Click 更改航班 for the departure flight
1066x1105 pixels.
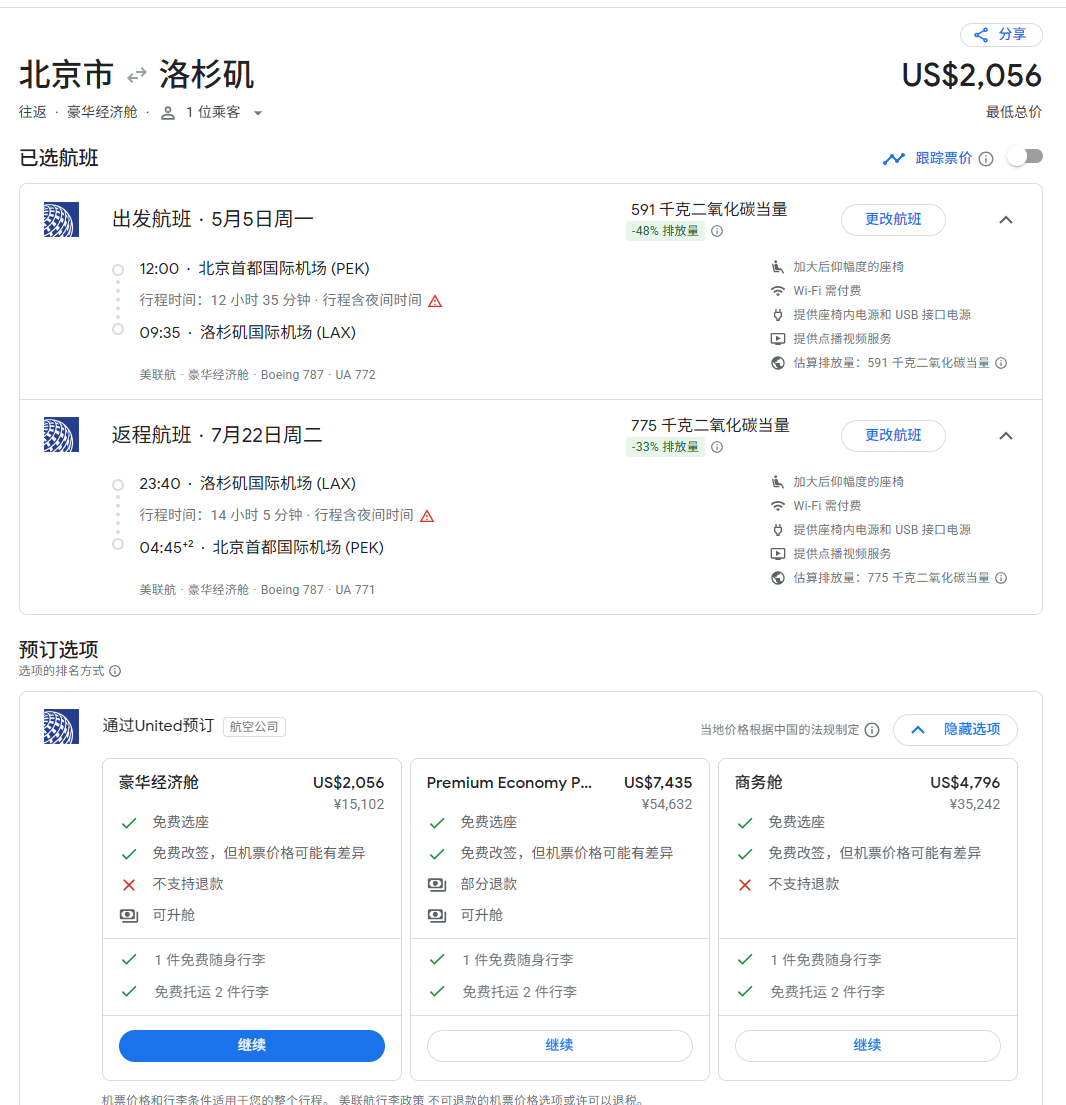coord(893,220)
